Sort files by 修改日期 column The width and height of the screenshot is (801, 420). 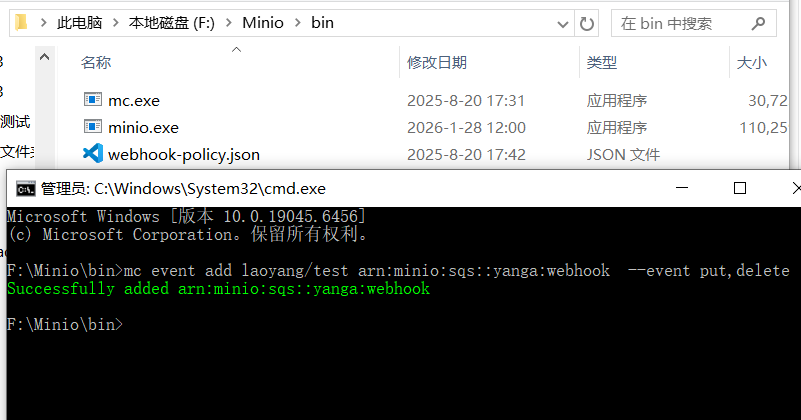437,63
